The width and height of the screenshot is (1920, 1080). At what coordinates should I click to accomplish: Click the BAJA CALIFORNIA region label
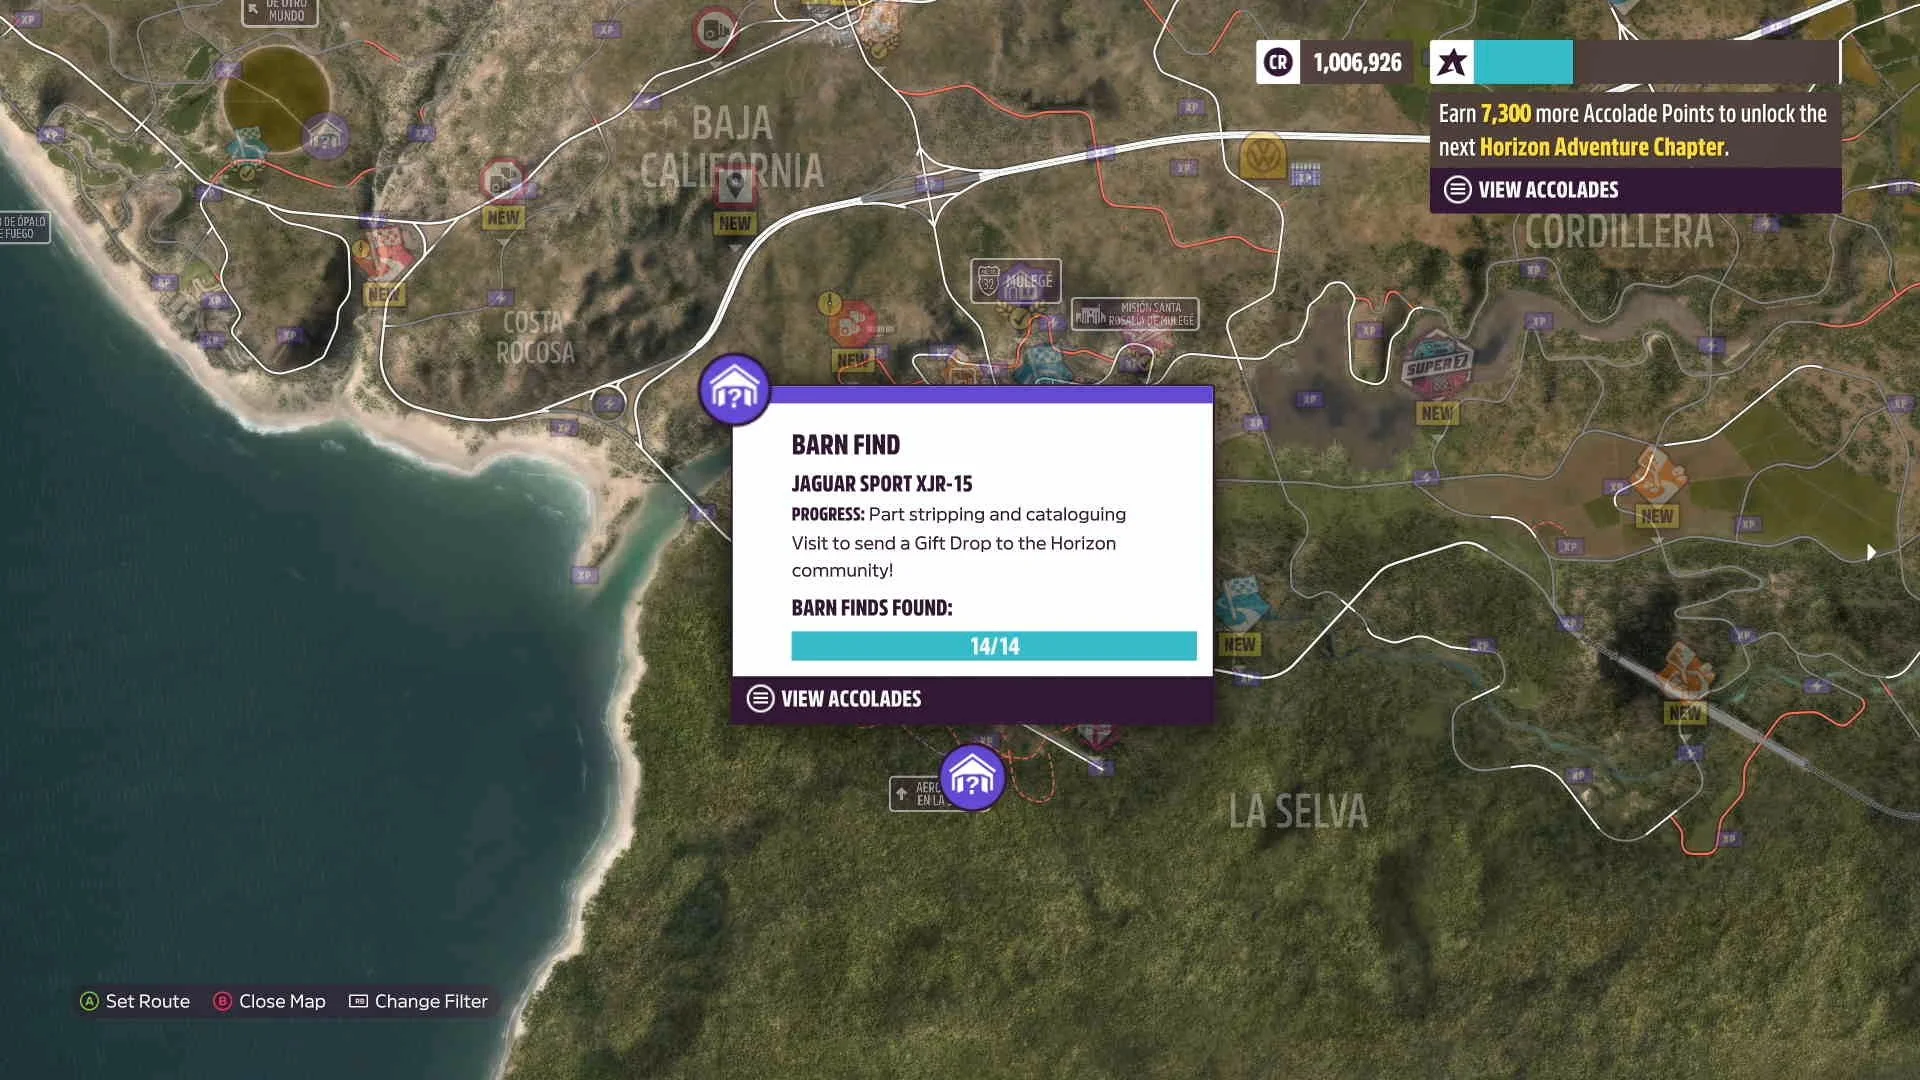tap(732, 147)
